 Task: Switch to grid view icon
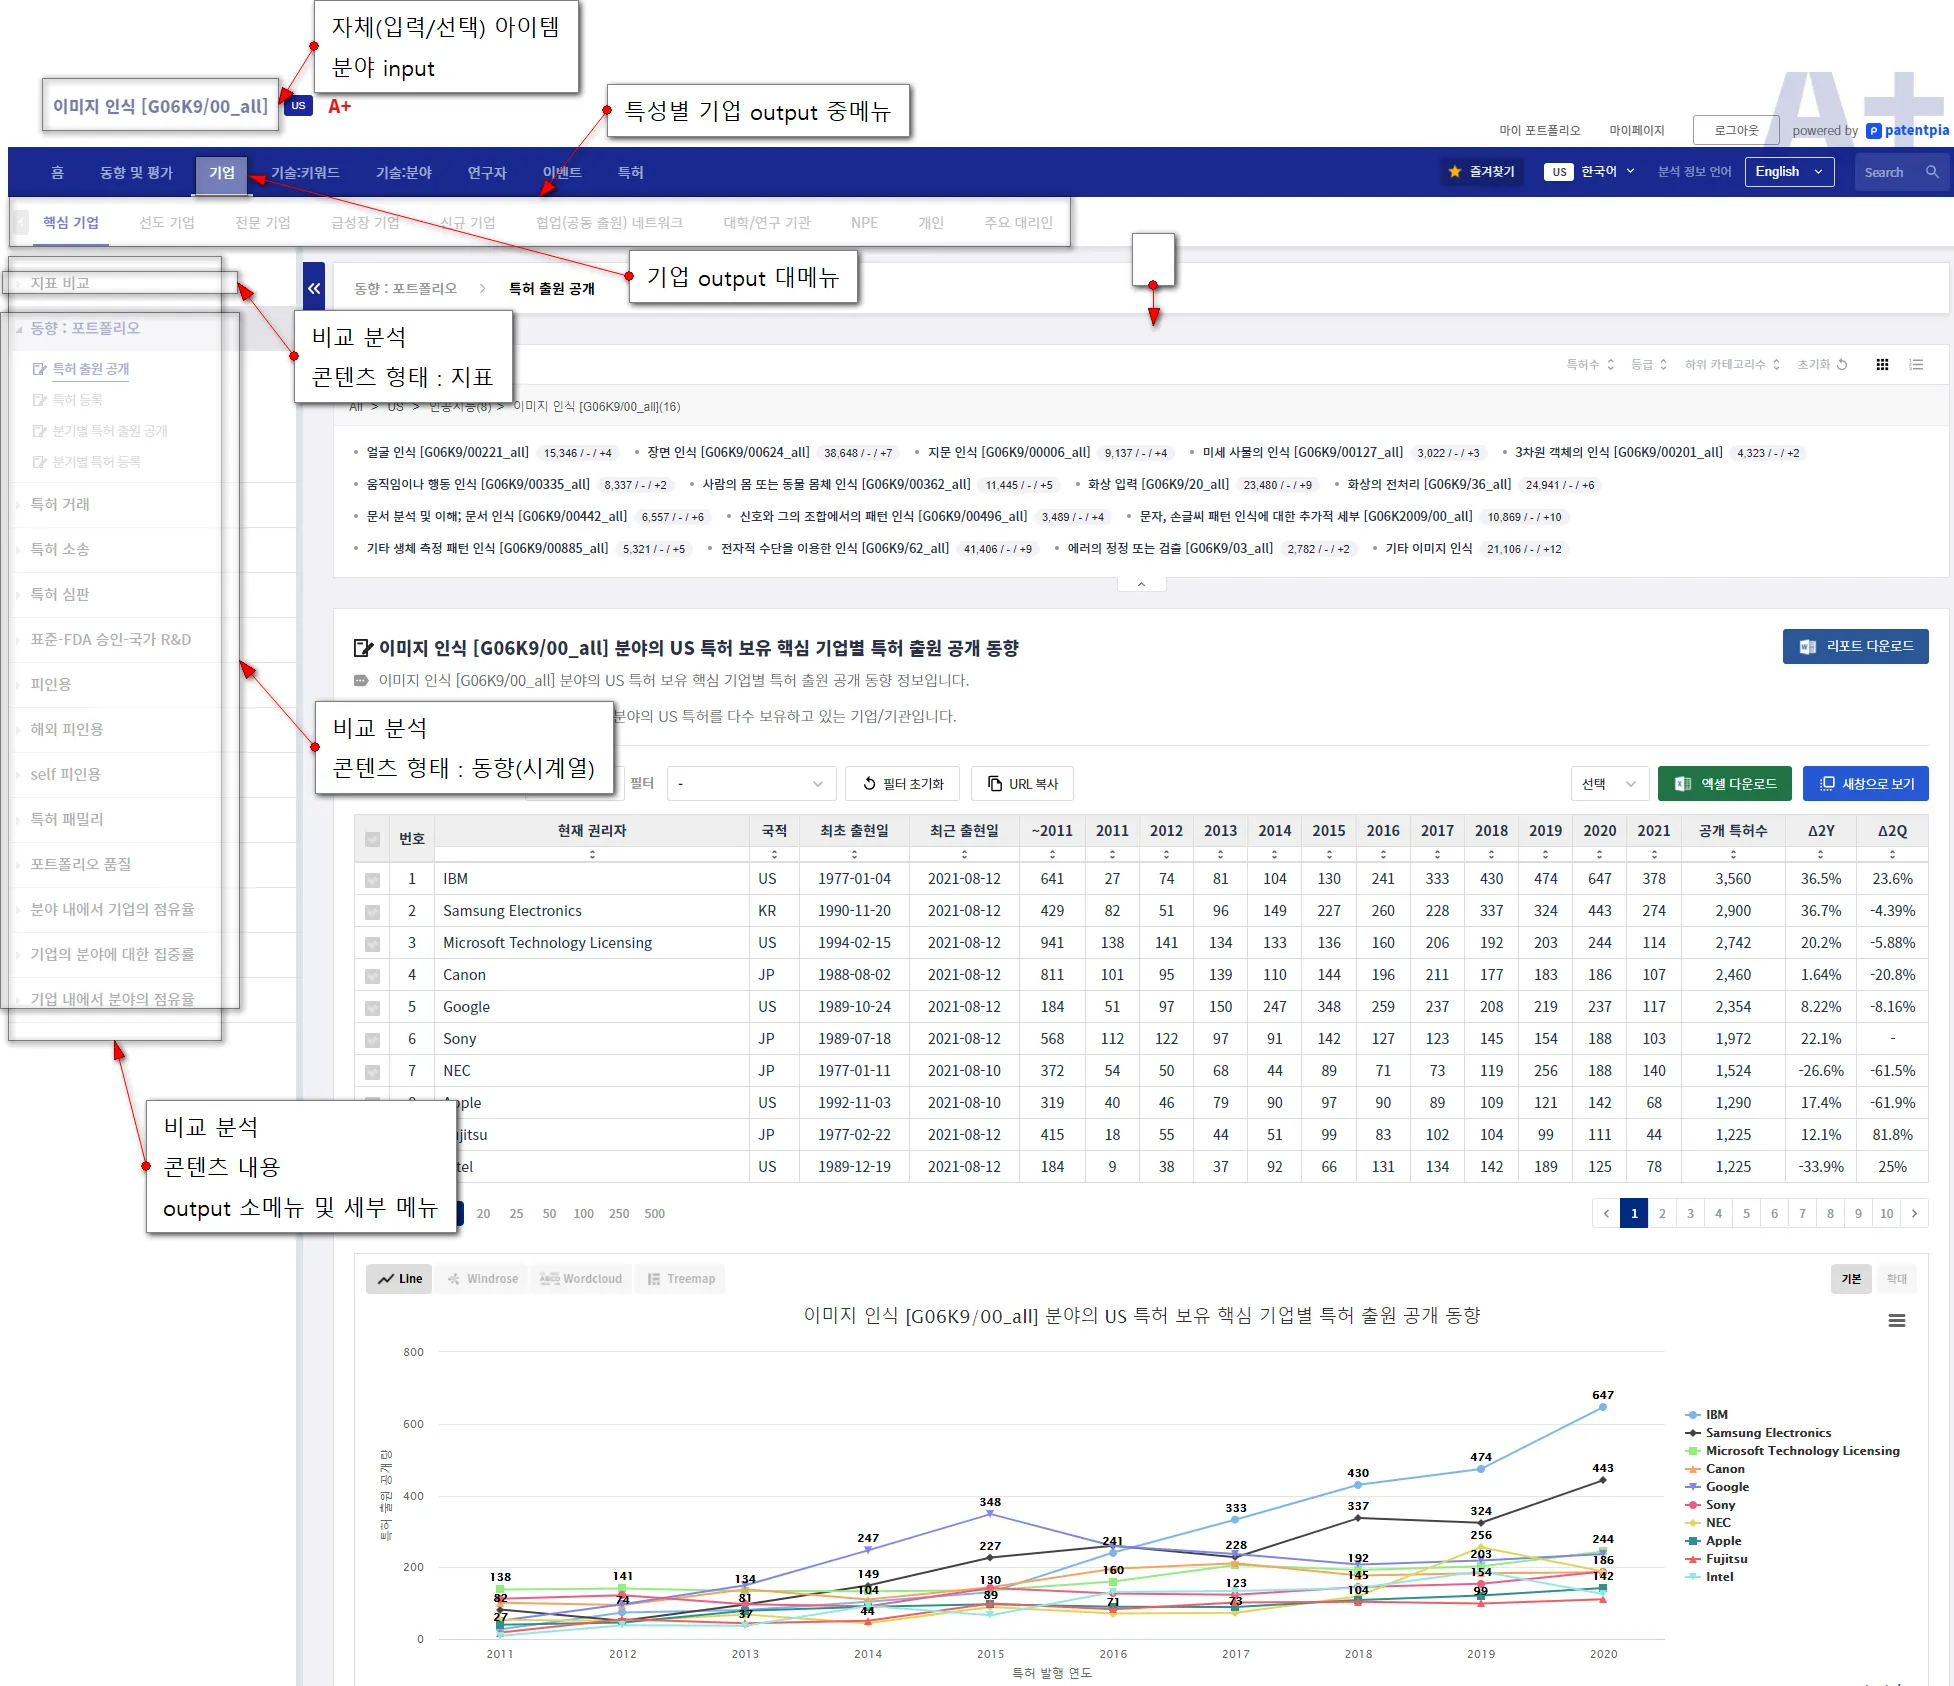pos(1882,365)
